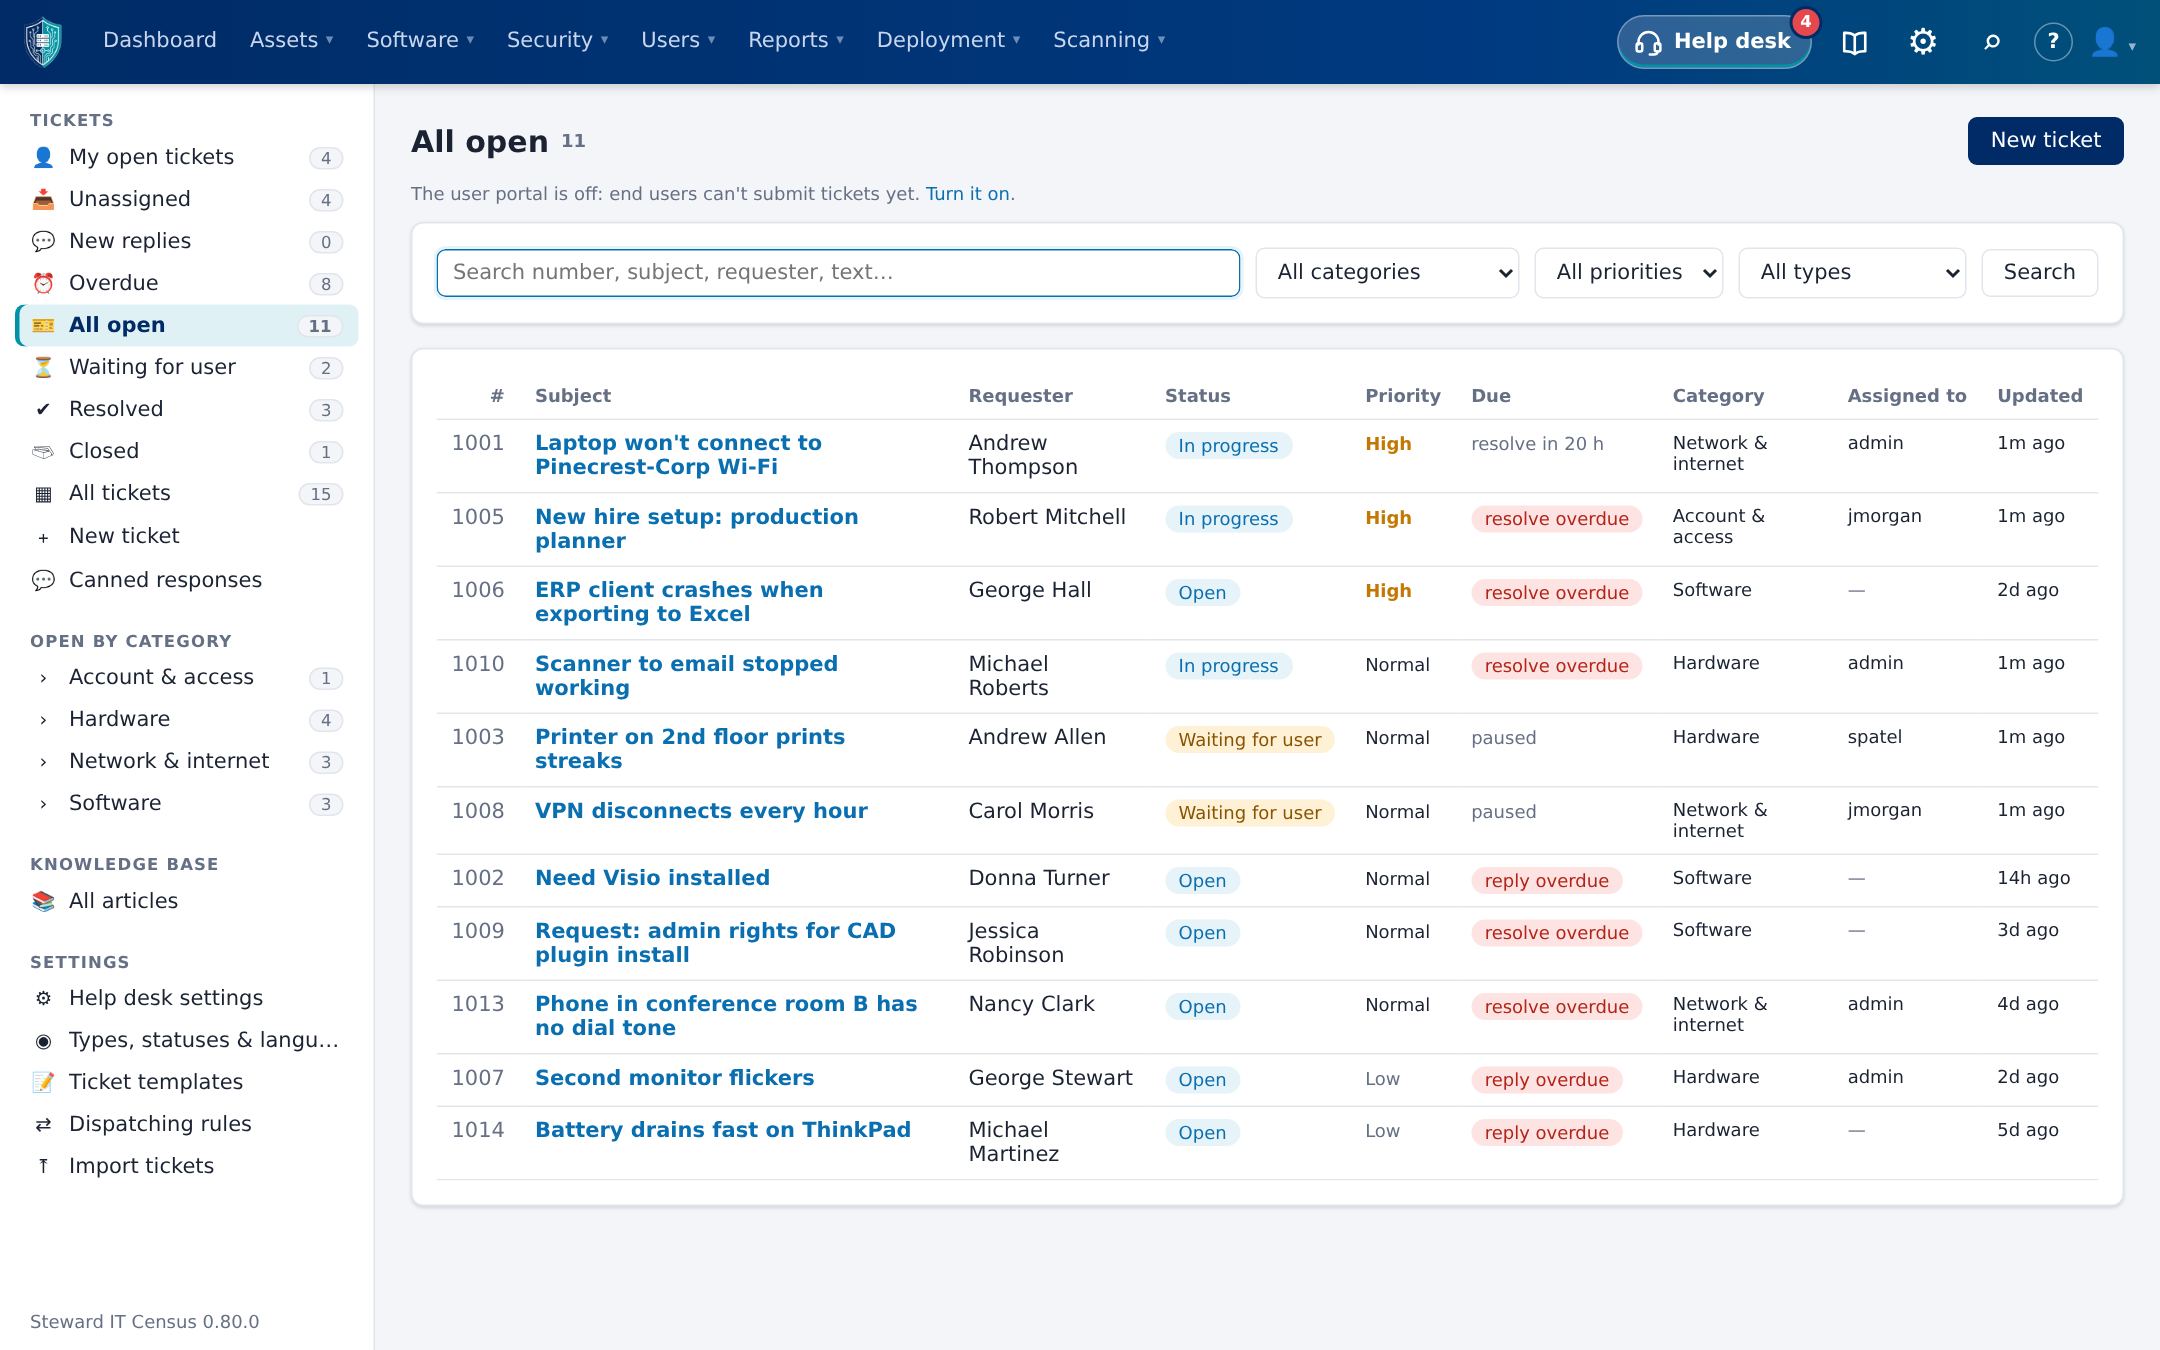Click the Ticket templates notepad icon
Screen dimensions: 2160x1350
coord(43,1082)
